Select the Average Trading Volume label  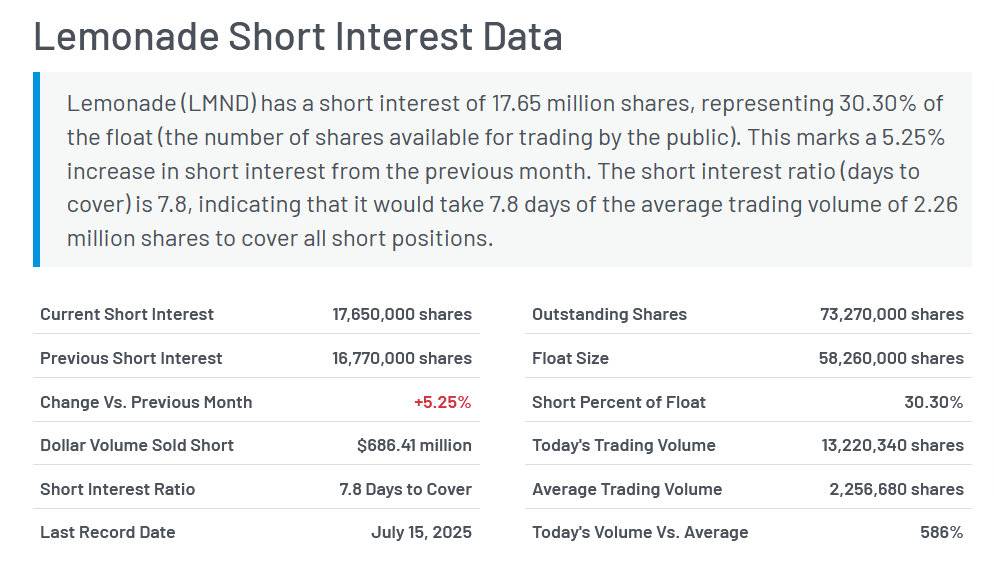627,489
